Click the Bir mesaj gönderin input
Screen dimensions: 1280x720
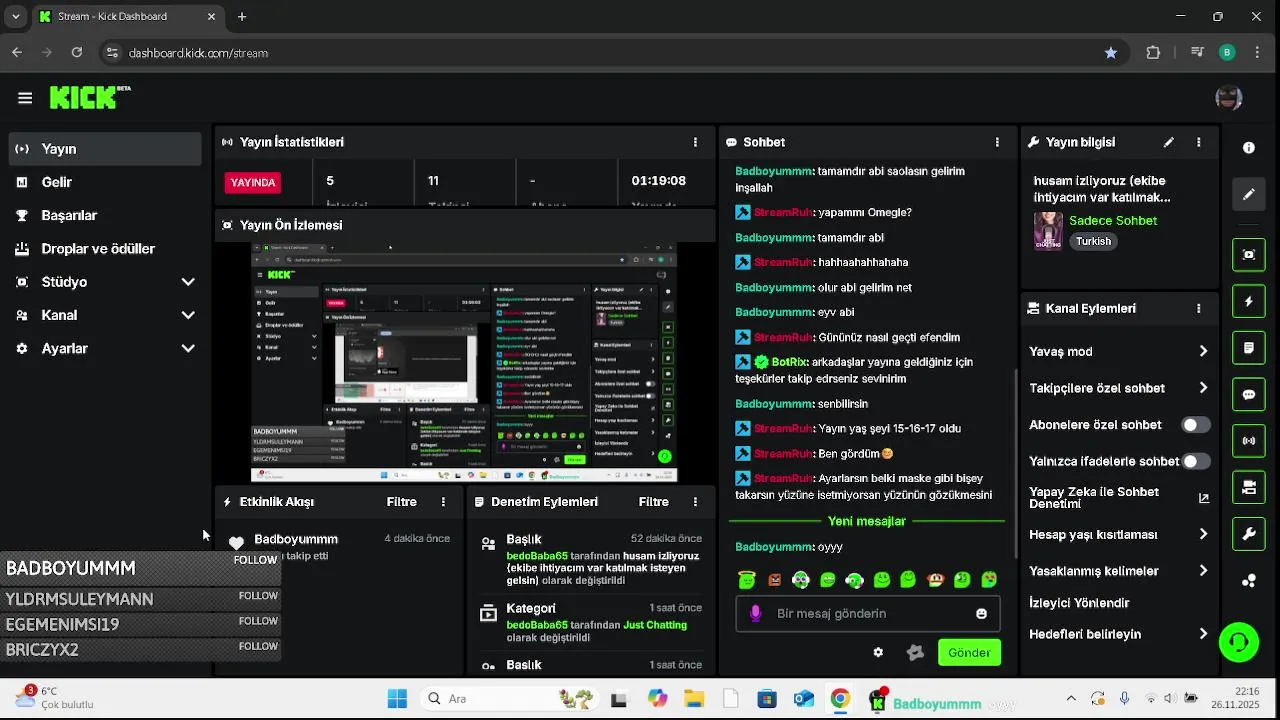[x=868, y=614]
